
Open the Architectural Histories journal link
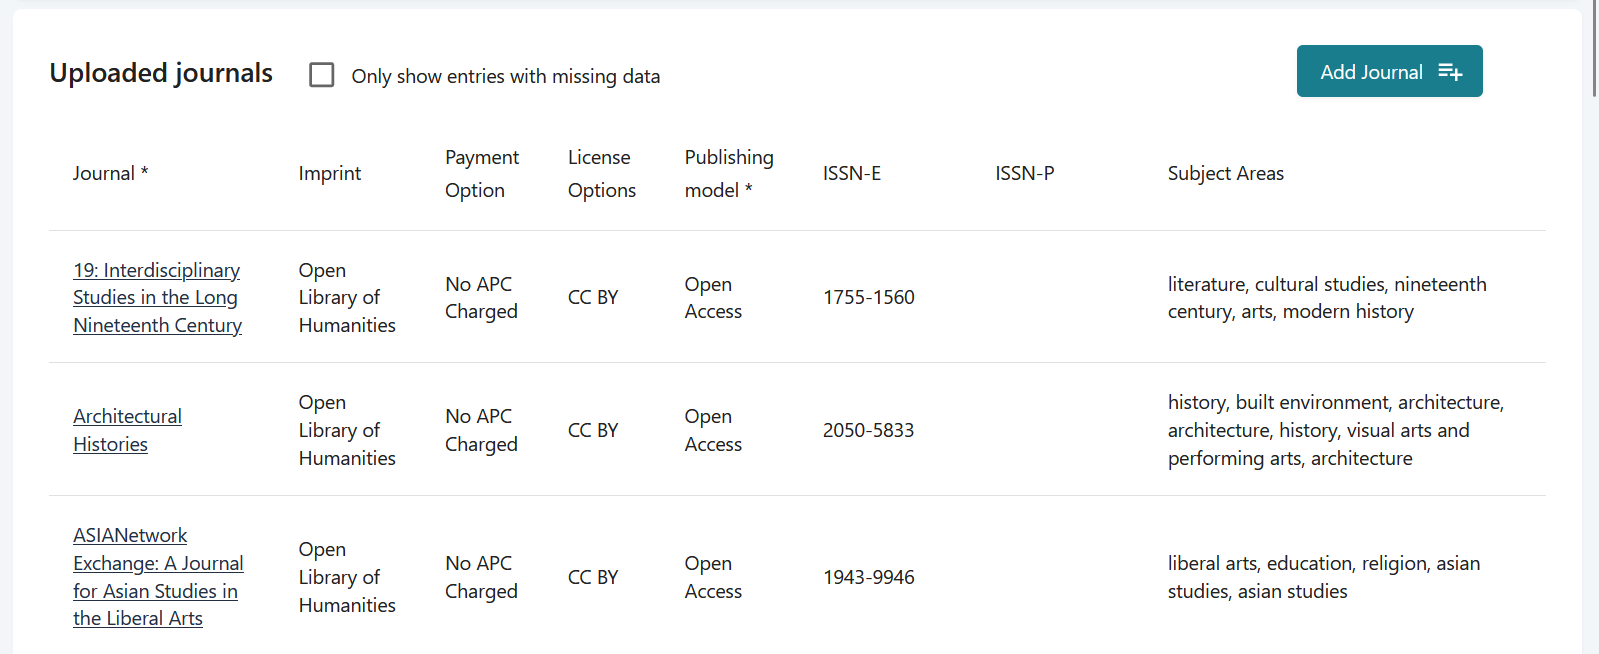(127, 430)
